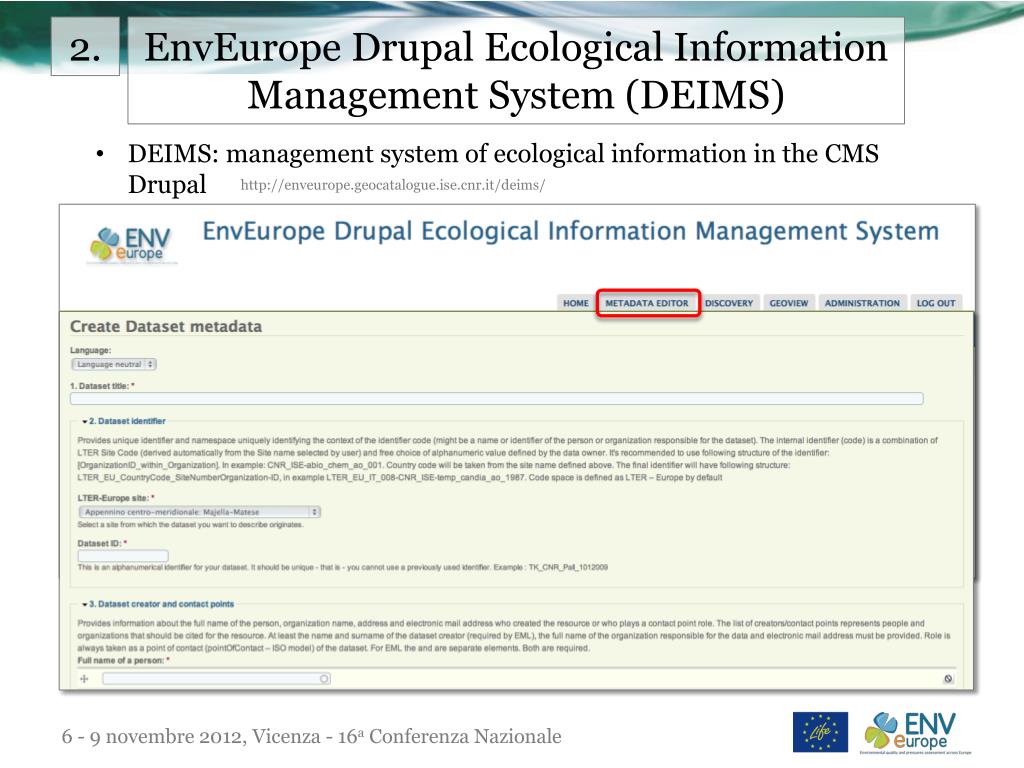This screenshot has height=768, width=1024.
Task: Go to the ADMINISTRATION tab
Action: pos(862,303)
